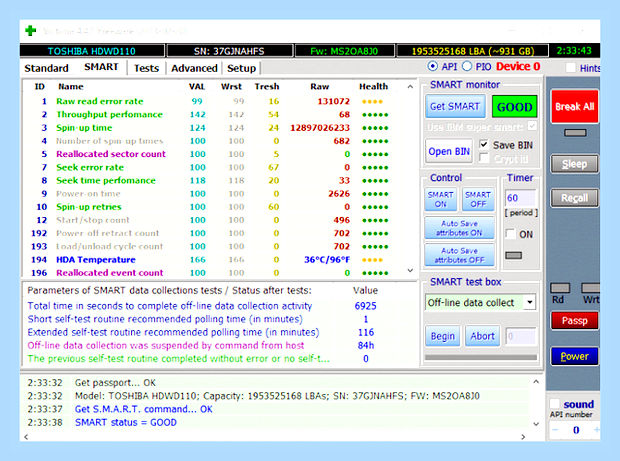The width and height of the screenshot is (620, 461).
Task: Click the field next to Abort
Action: click(x=521, y=336)
